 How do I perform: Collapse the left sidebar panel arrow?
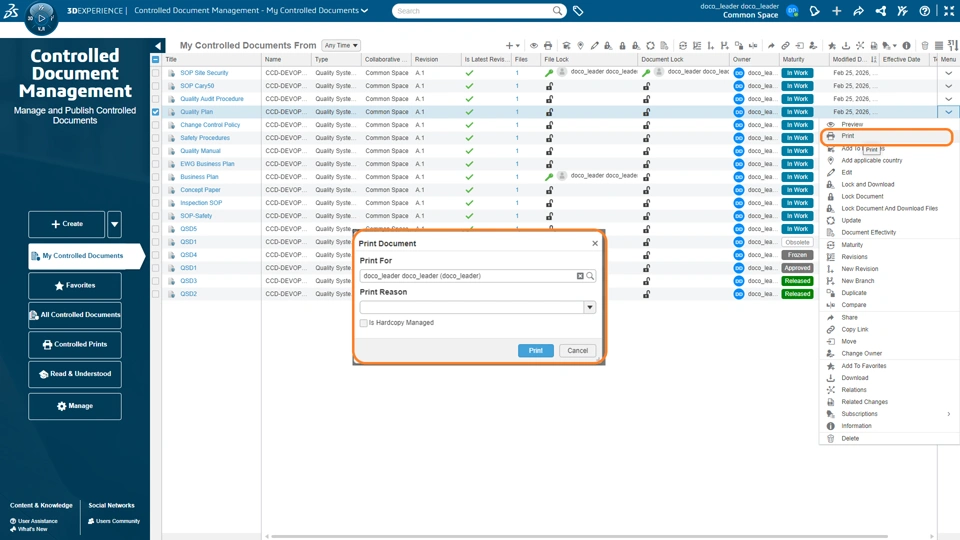(158, 45)
